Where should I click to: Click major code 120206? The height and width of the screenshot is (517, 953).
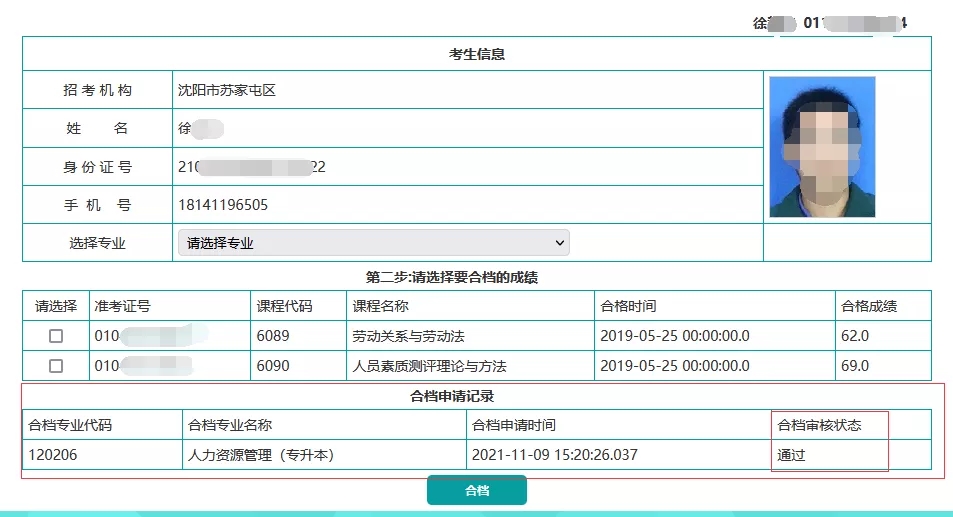click(x=53, y=455)
